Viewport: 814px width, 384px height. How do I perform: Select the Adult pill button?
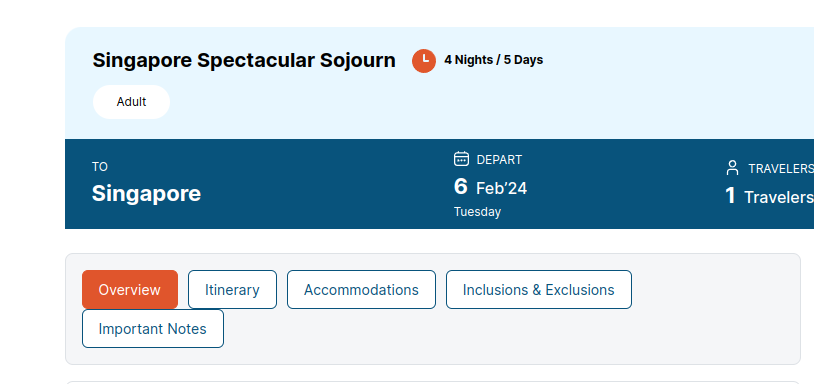coord(131,102)
